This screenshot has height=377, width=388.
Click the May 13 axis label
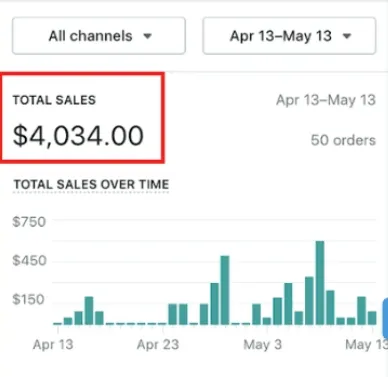point(366,344)
